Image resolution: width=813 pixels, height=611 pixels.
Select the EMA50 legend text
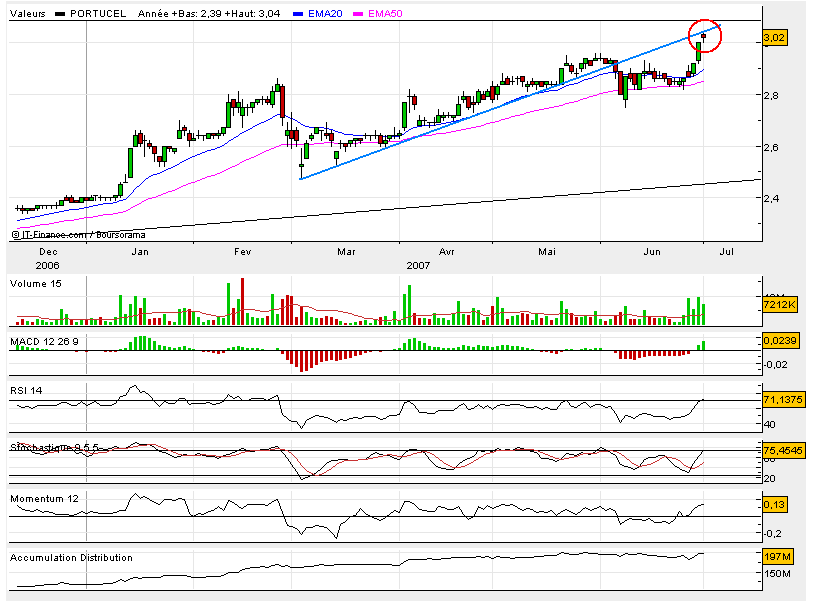[x=385, y=14]
